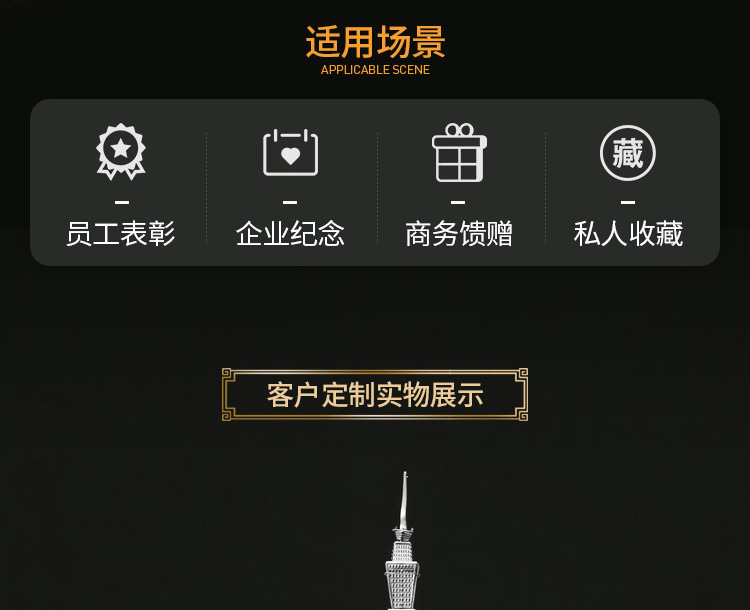Select the 员工表彰 label
750x610 pixels.
tap(121, 233)
